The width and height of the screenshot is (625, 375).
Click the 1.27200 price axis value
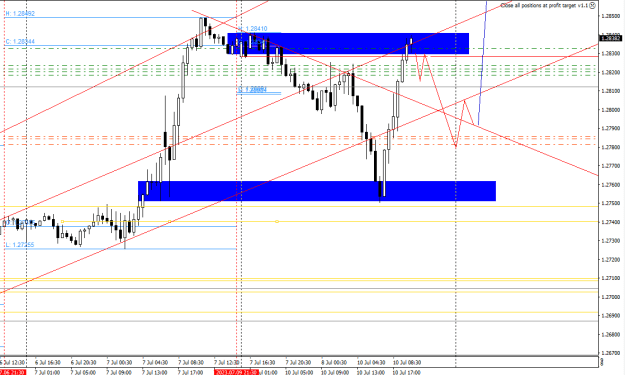point(611,259)
